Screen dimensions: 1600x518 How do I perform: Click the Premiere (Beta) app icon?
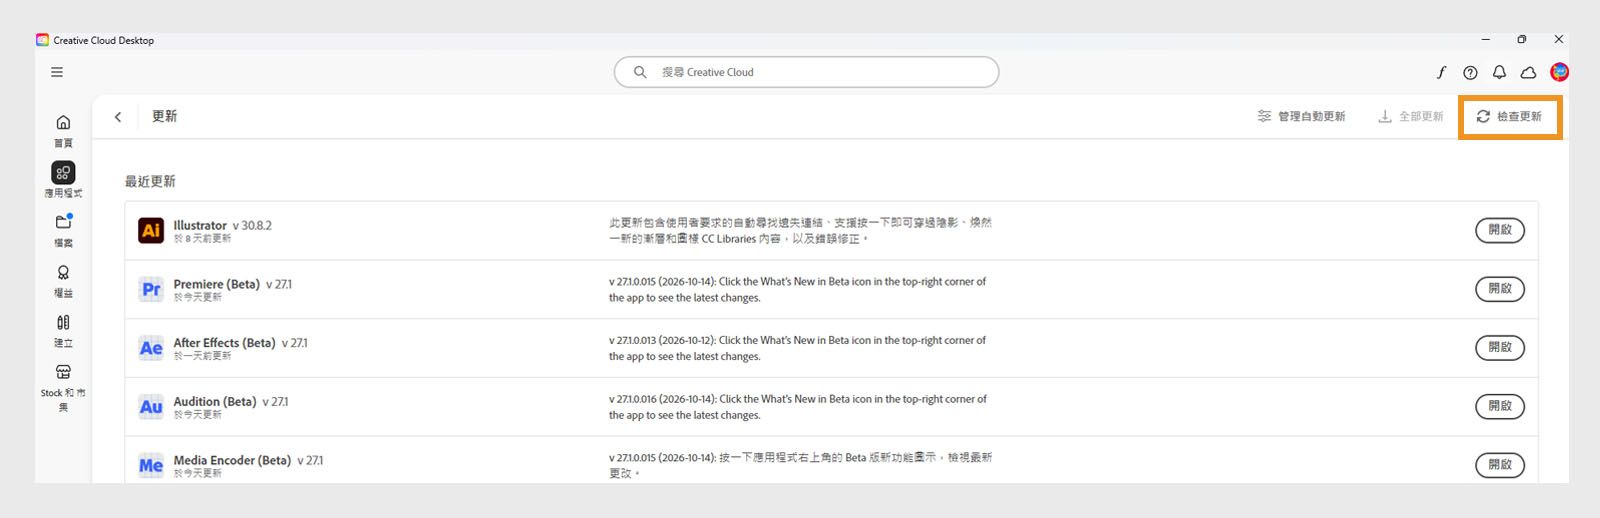pyautogui.click(x=151, y=289)
